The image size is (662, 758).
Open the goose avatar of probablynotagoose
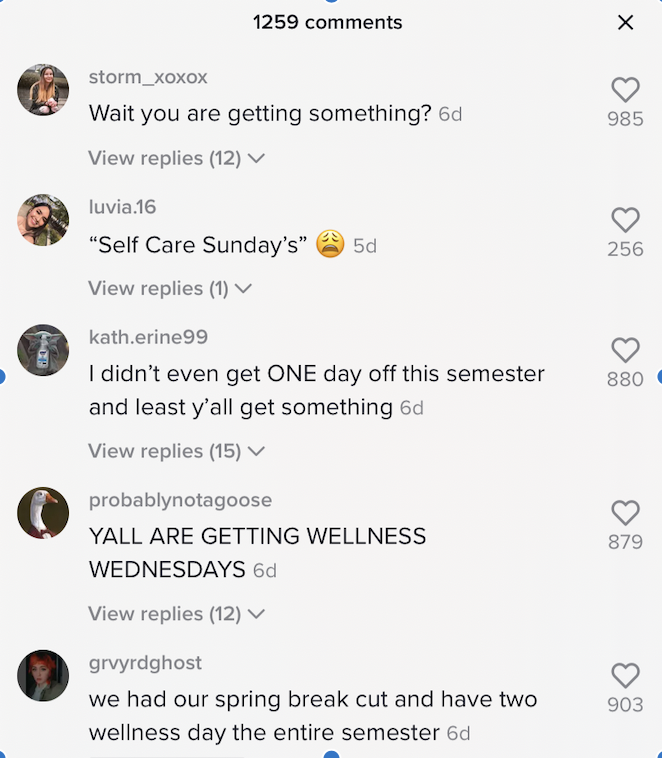pos(44,513)
